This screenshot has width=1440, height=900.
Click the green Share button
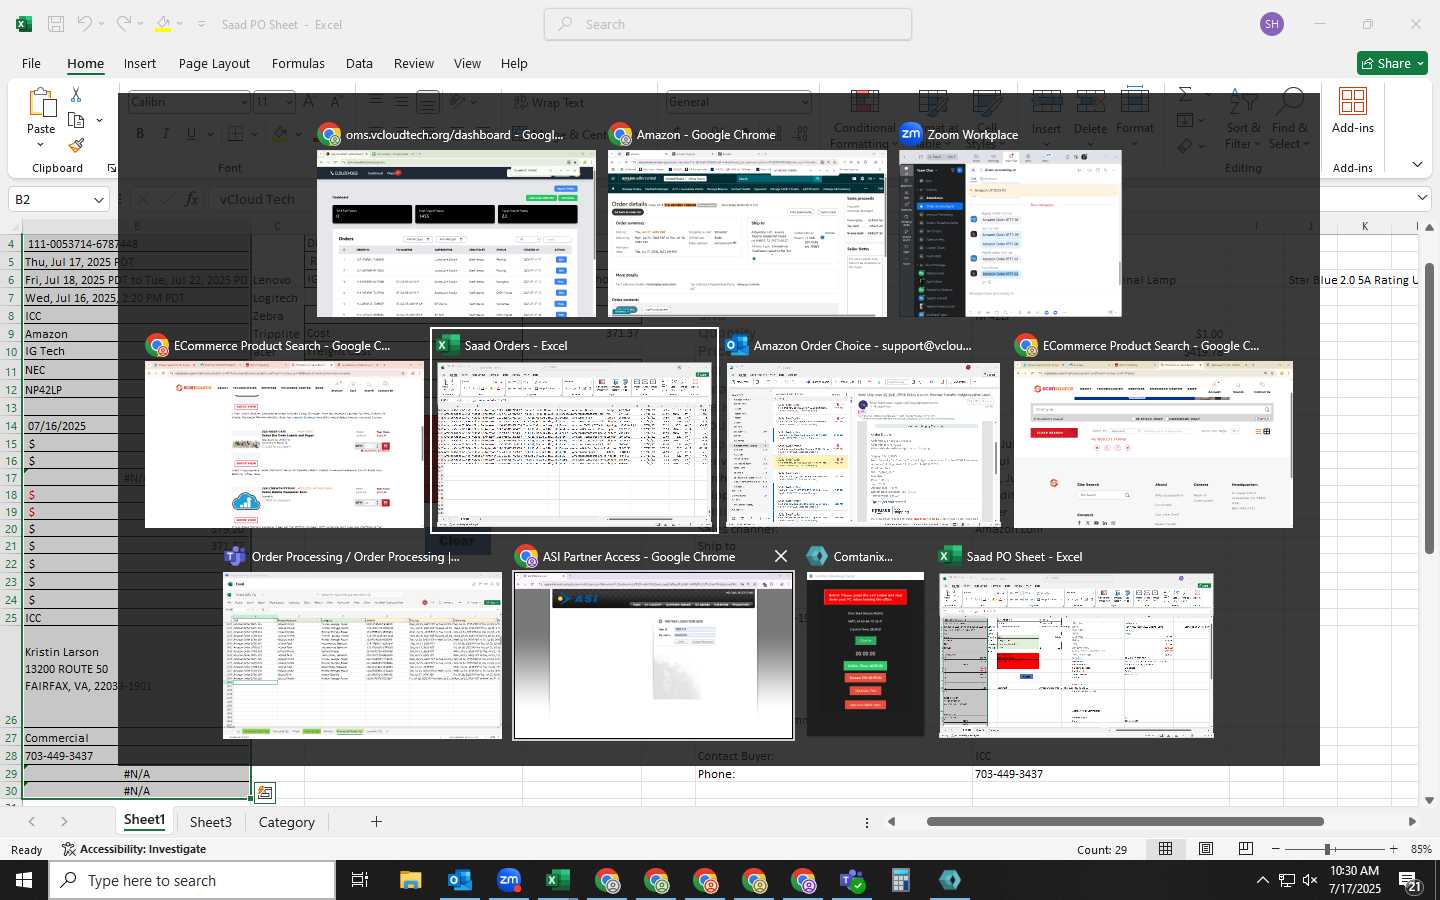click(x=1393, y=63)
